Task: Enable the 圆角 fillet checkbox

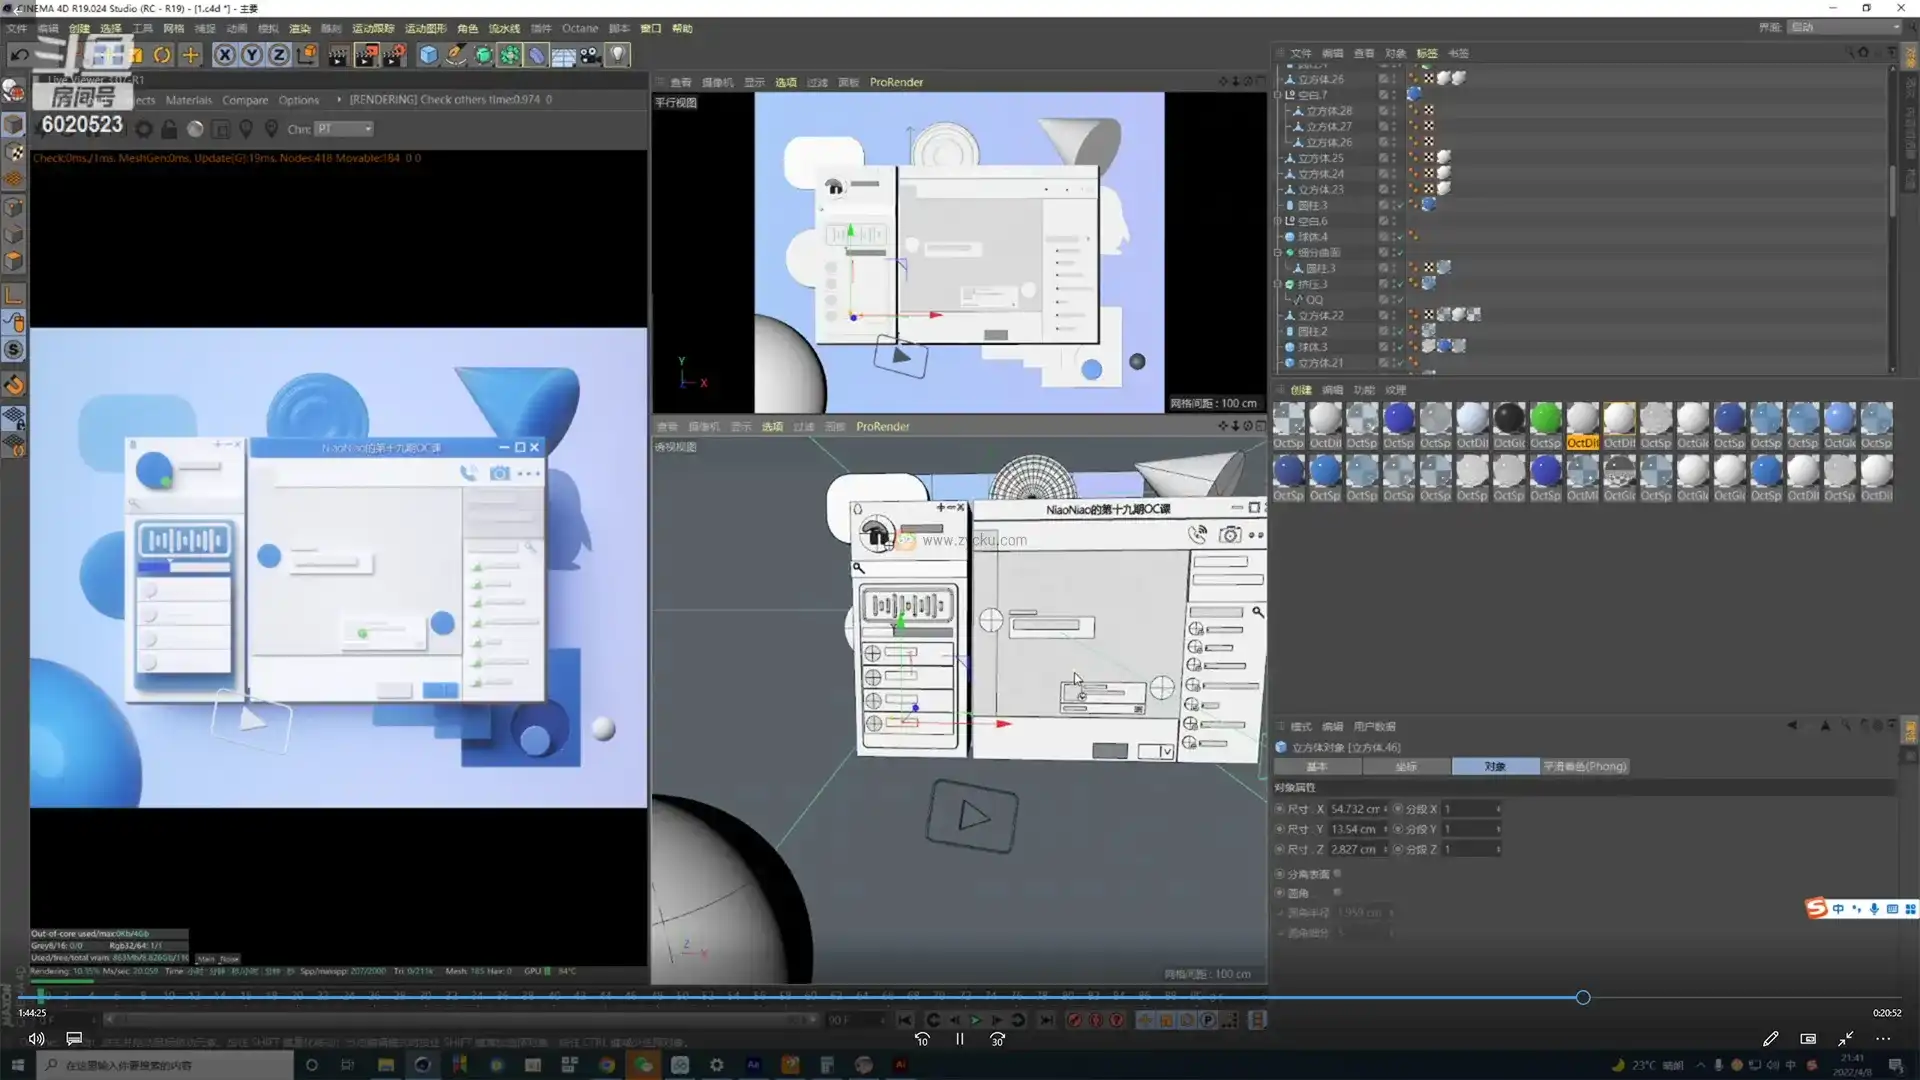Action: click(x=1337, y=892)
